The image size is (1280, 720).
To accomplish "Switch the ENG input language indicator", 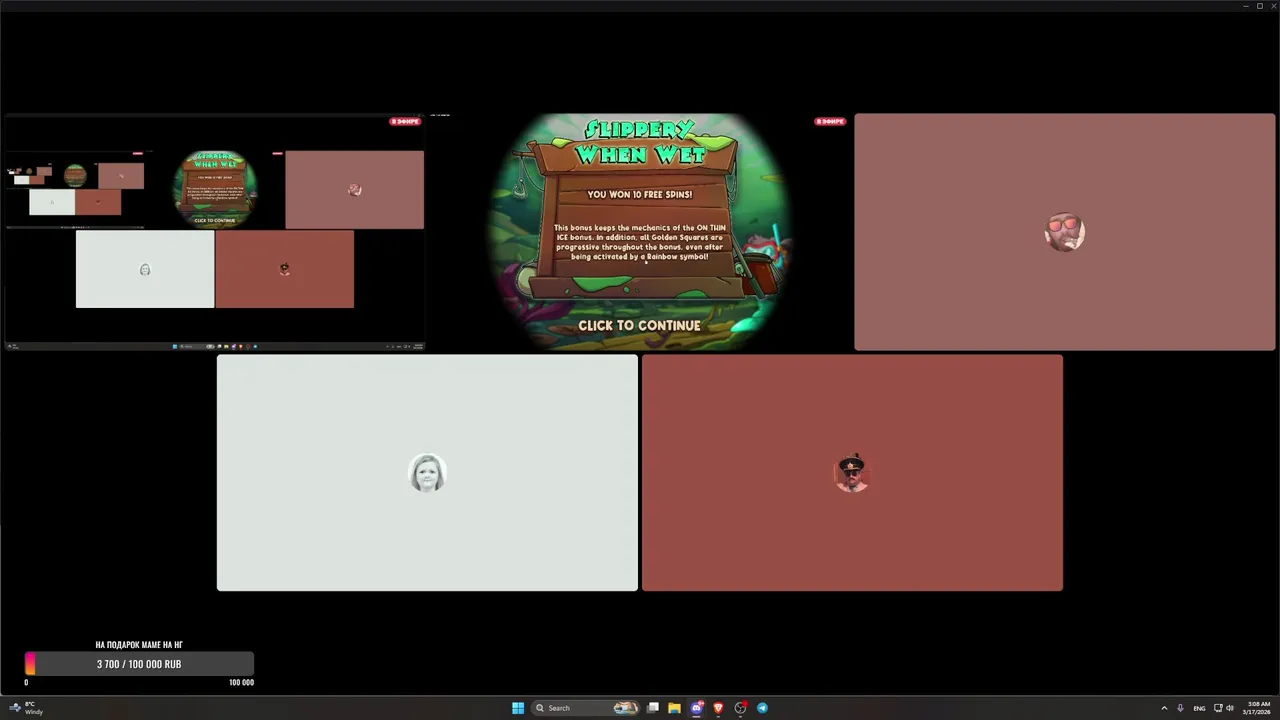I will coord(1199,708).
